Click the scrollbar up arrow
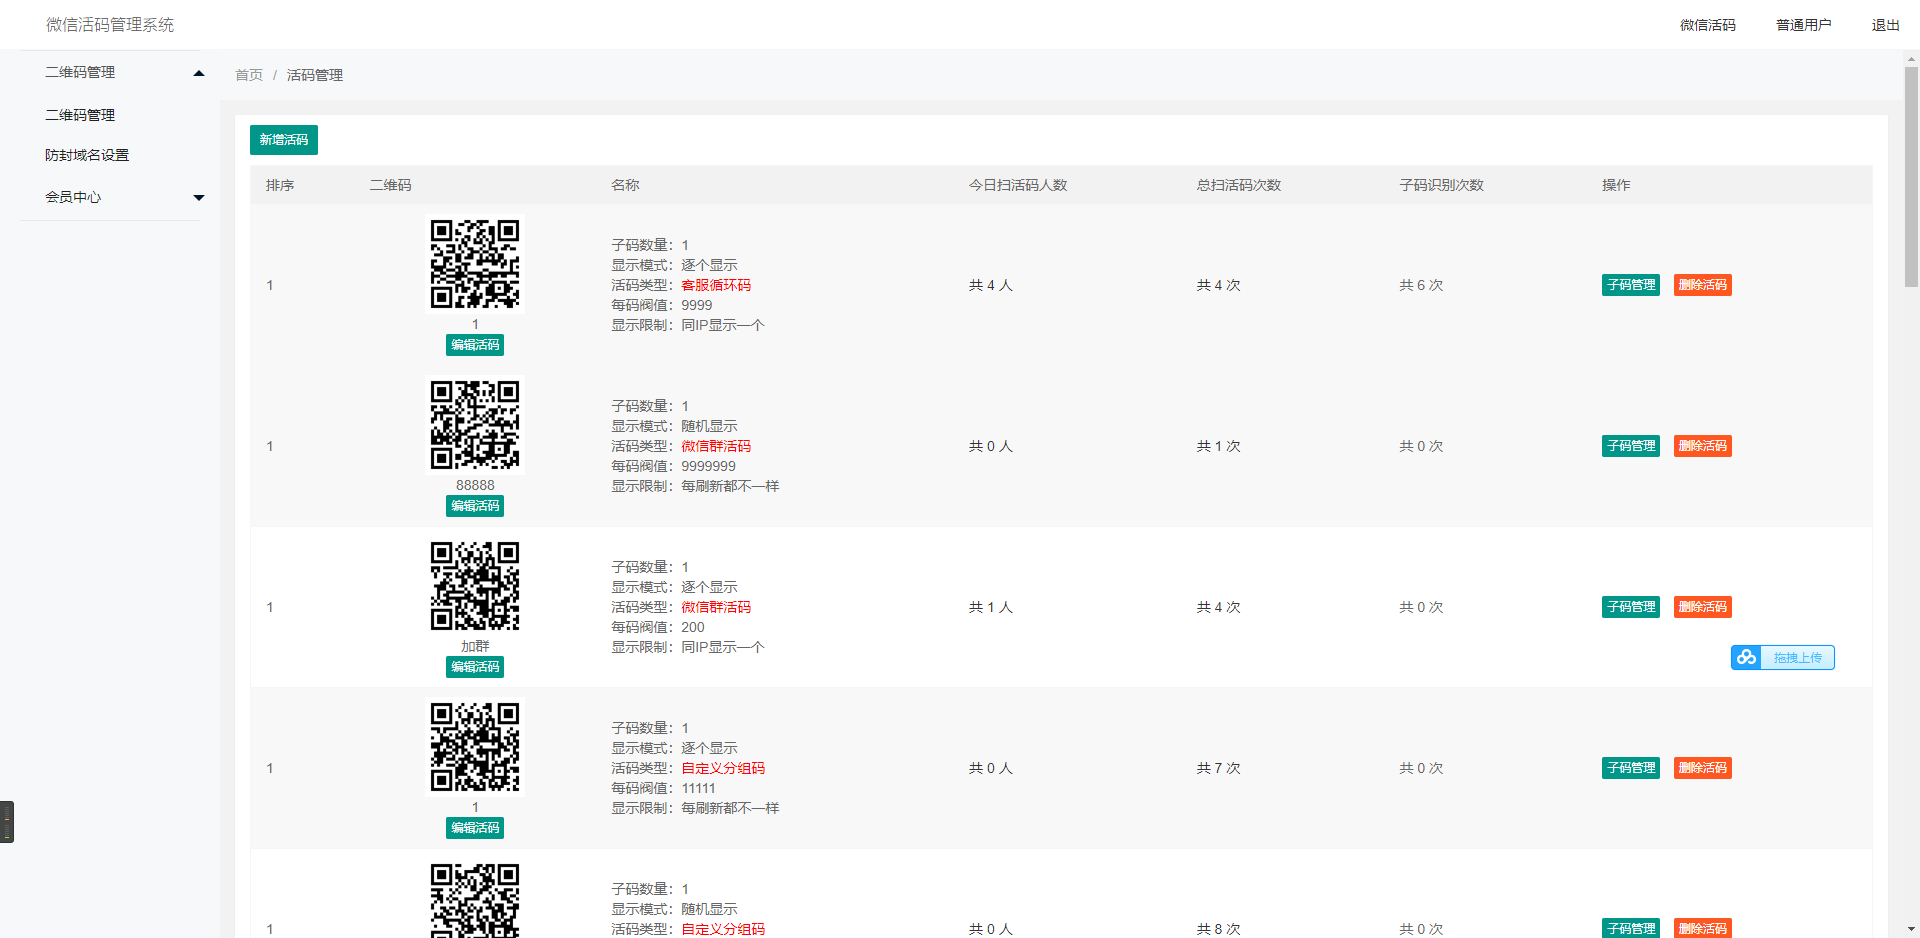 point(1911,58)
